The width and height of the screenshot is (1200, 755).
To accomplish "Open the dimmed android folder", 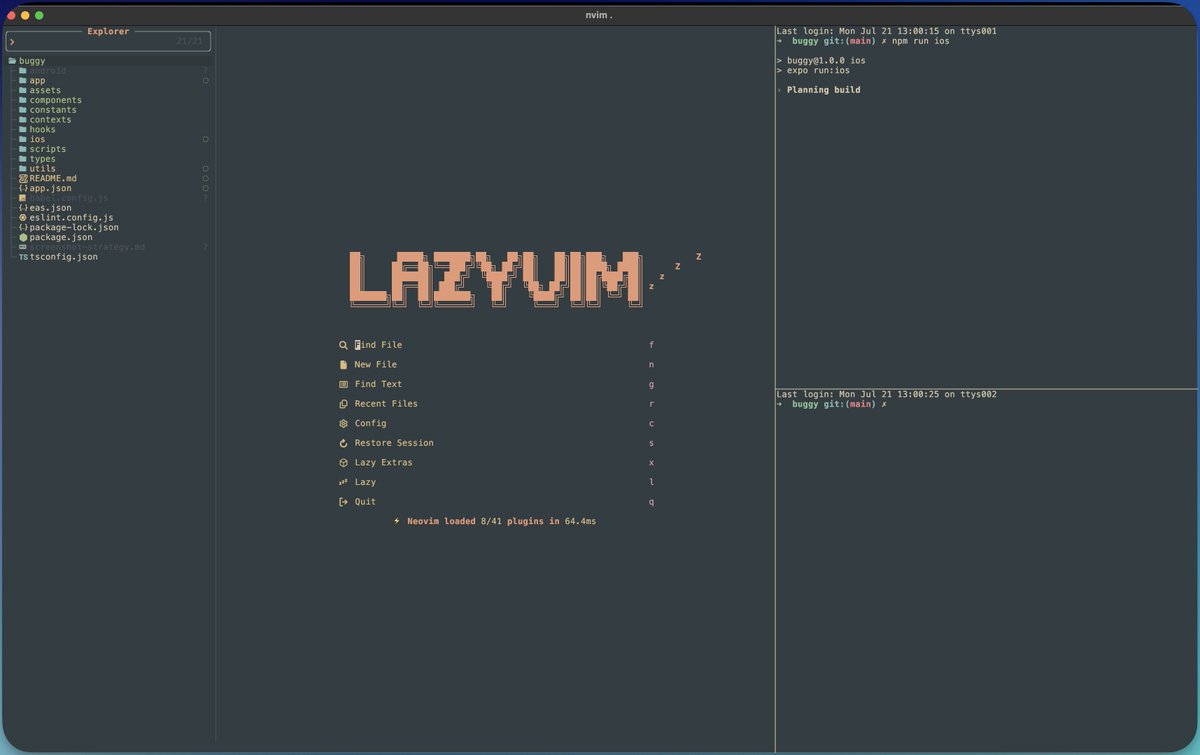I will pyautogui.click(x=48, y=71).
